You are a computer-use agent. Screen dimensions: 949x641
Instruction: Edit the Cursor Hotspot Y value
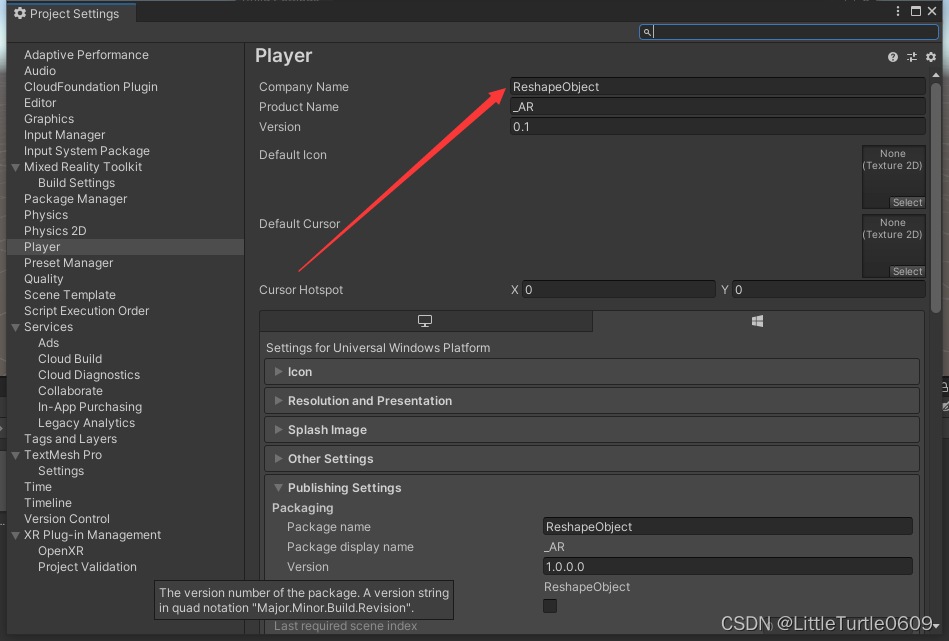[829, 289]
